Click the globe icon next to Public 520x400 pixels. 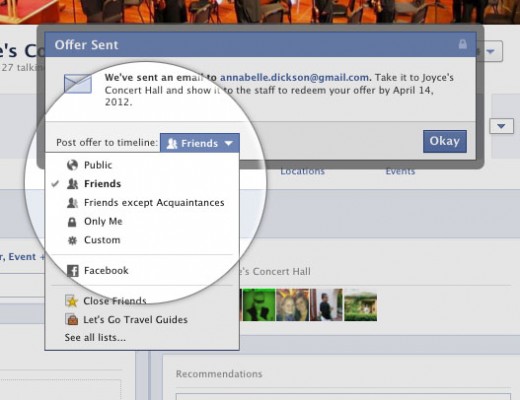click(x=72, y=165)
